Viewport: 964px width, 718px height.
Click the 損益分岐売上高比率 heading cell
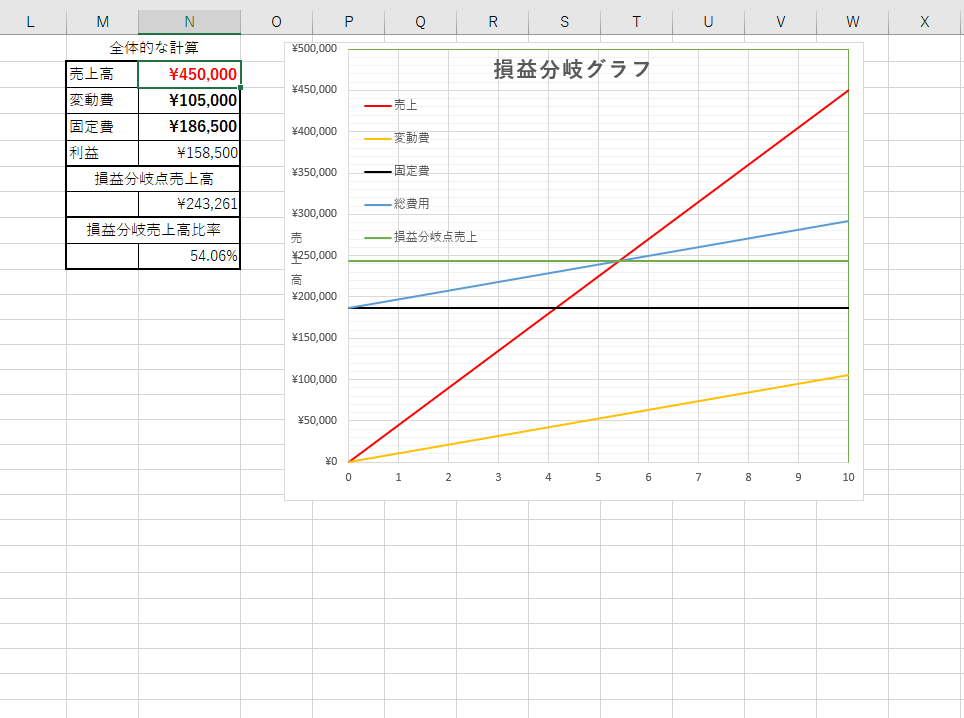point(154,230)
